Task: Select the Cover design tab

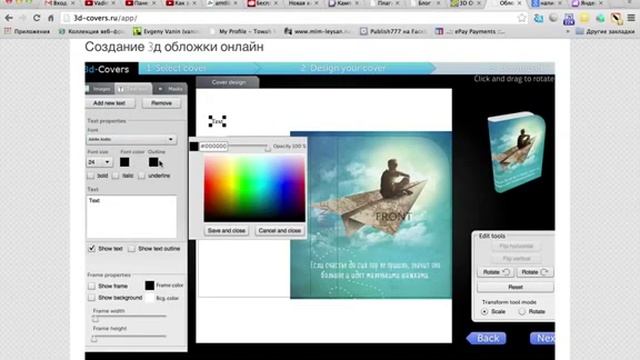Action: tap(228, 82)
